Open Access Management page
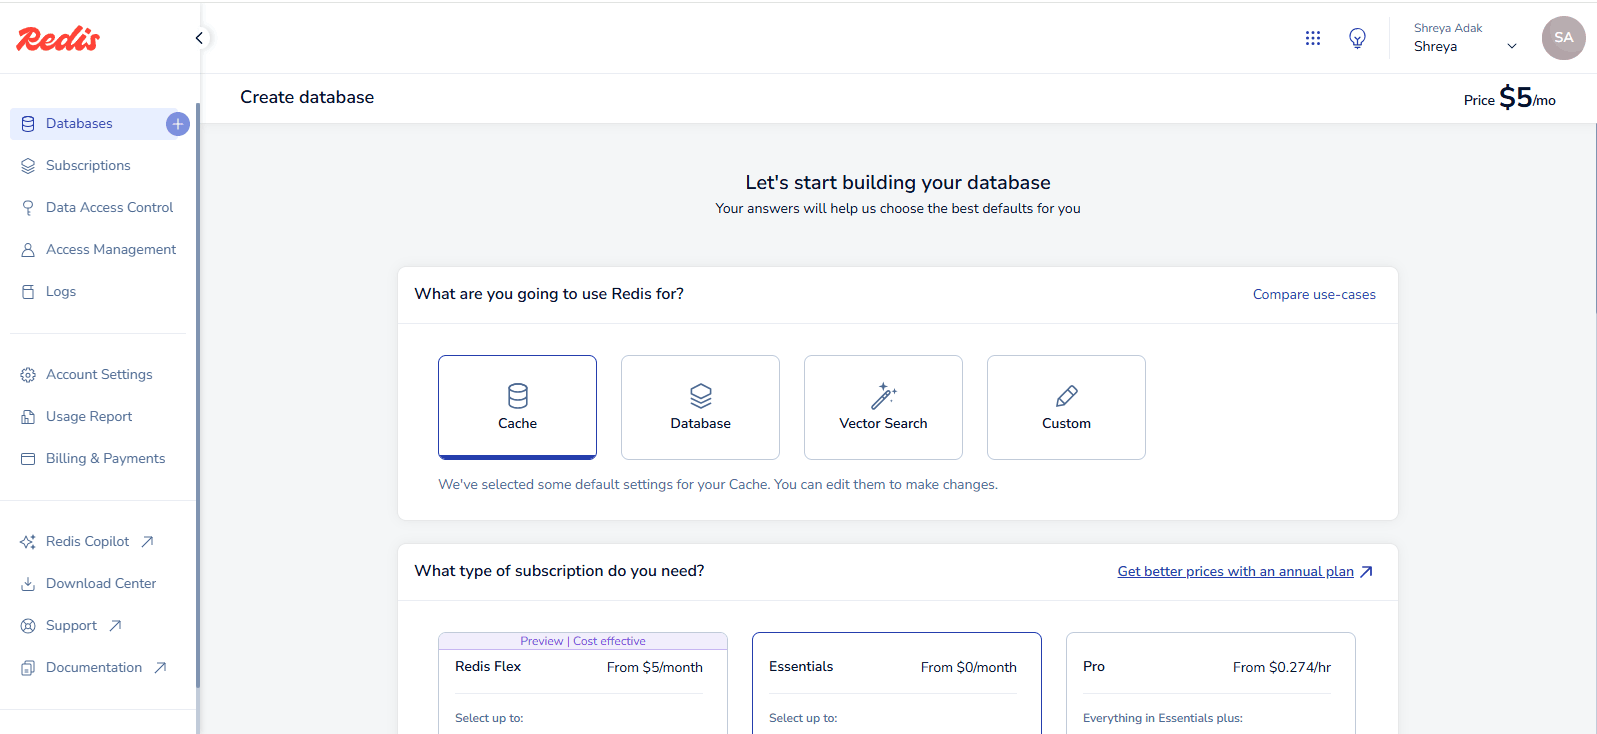The height and width of the screenshot is (734, 1597). click(111, 250)
